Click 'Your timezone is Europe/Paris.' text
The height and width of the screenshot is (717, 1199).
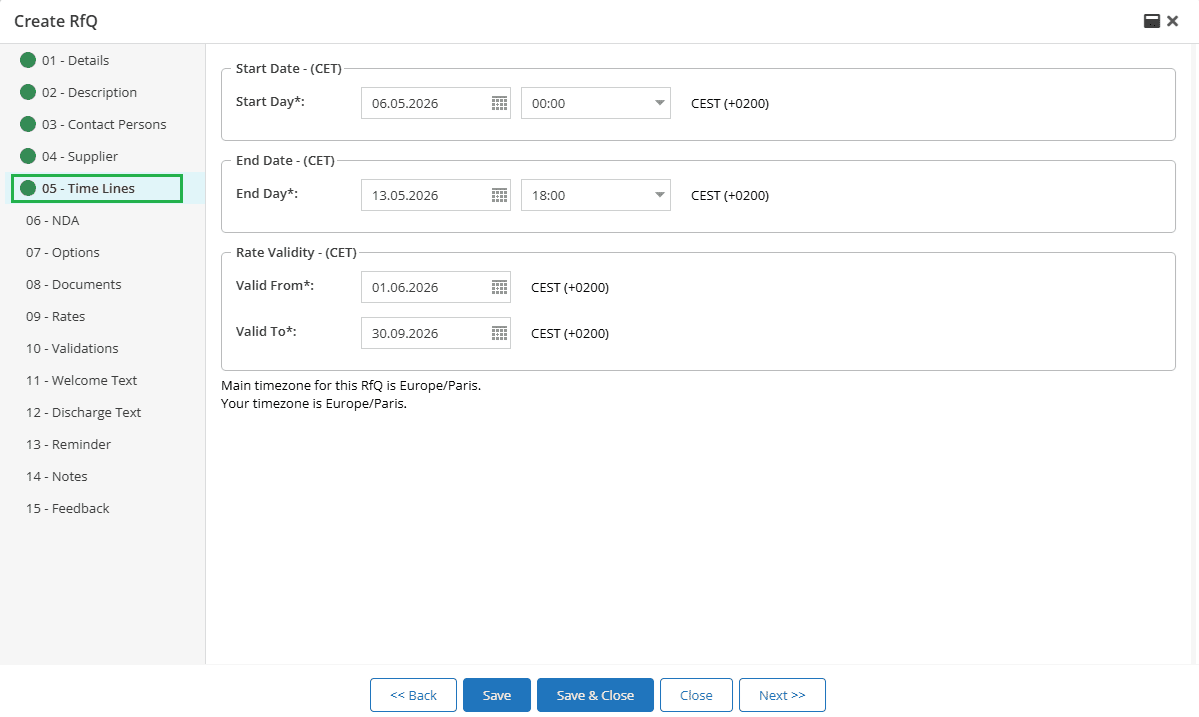pos(314,404)
